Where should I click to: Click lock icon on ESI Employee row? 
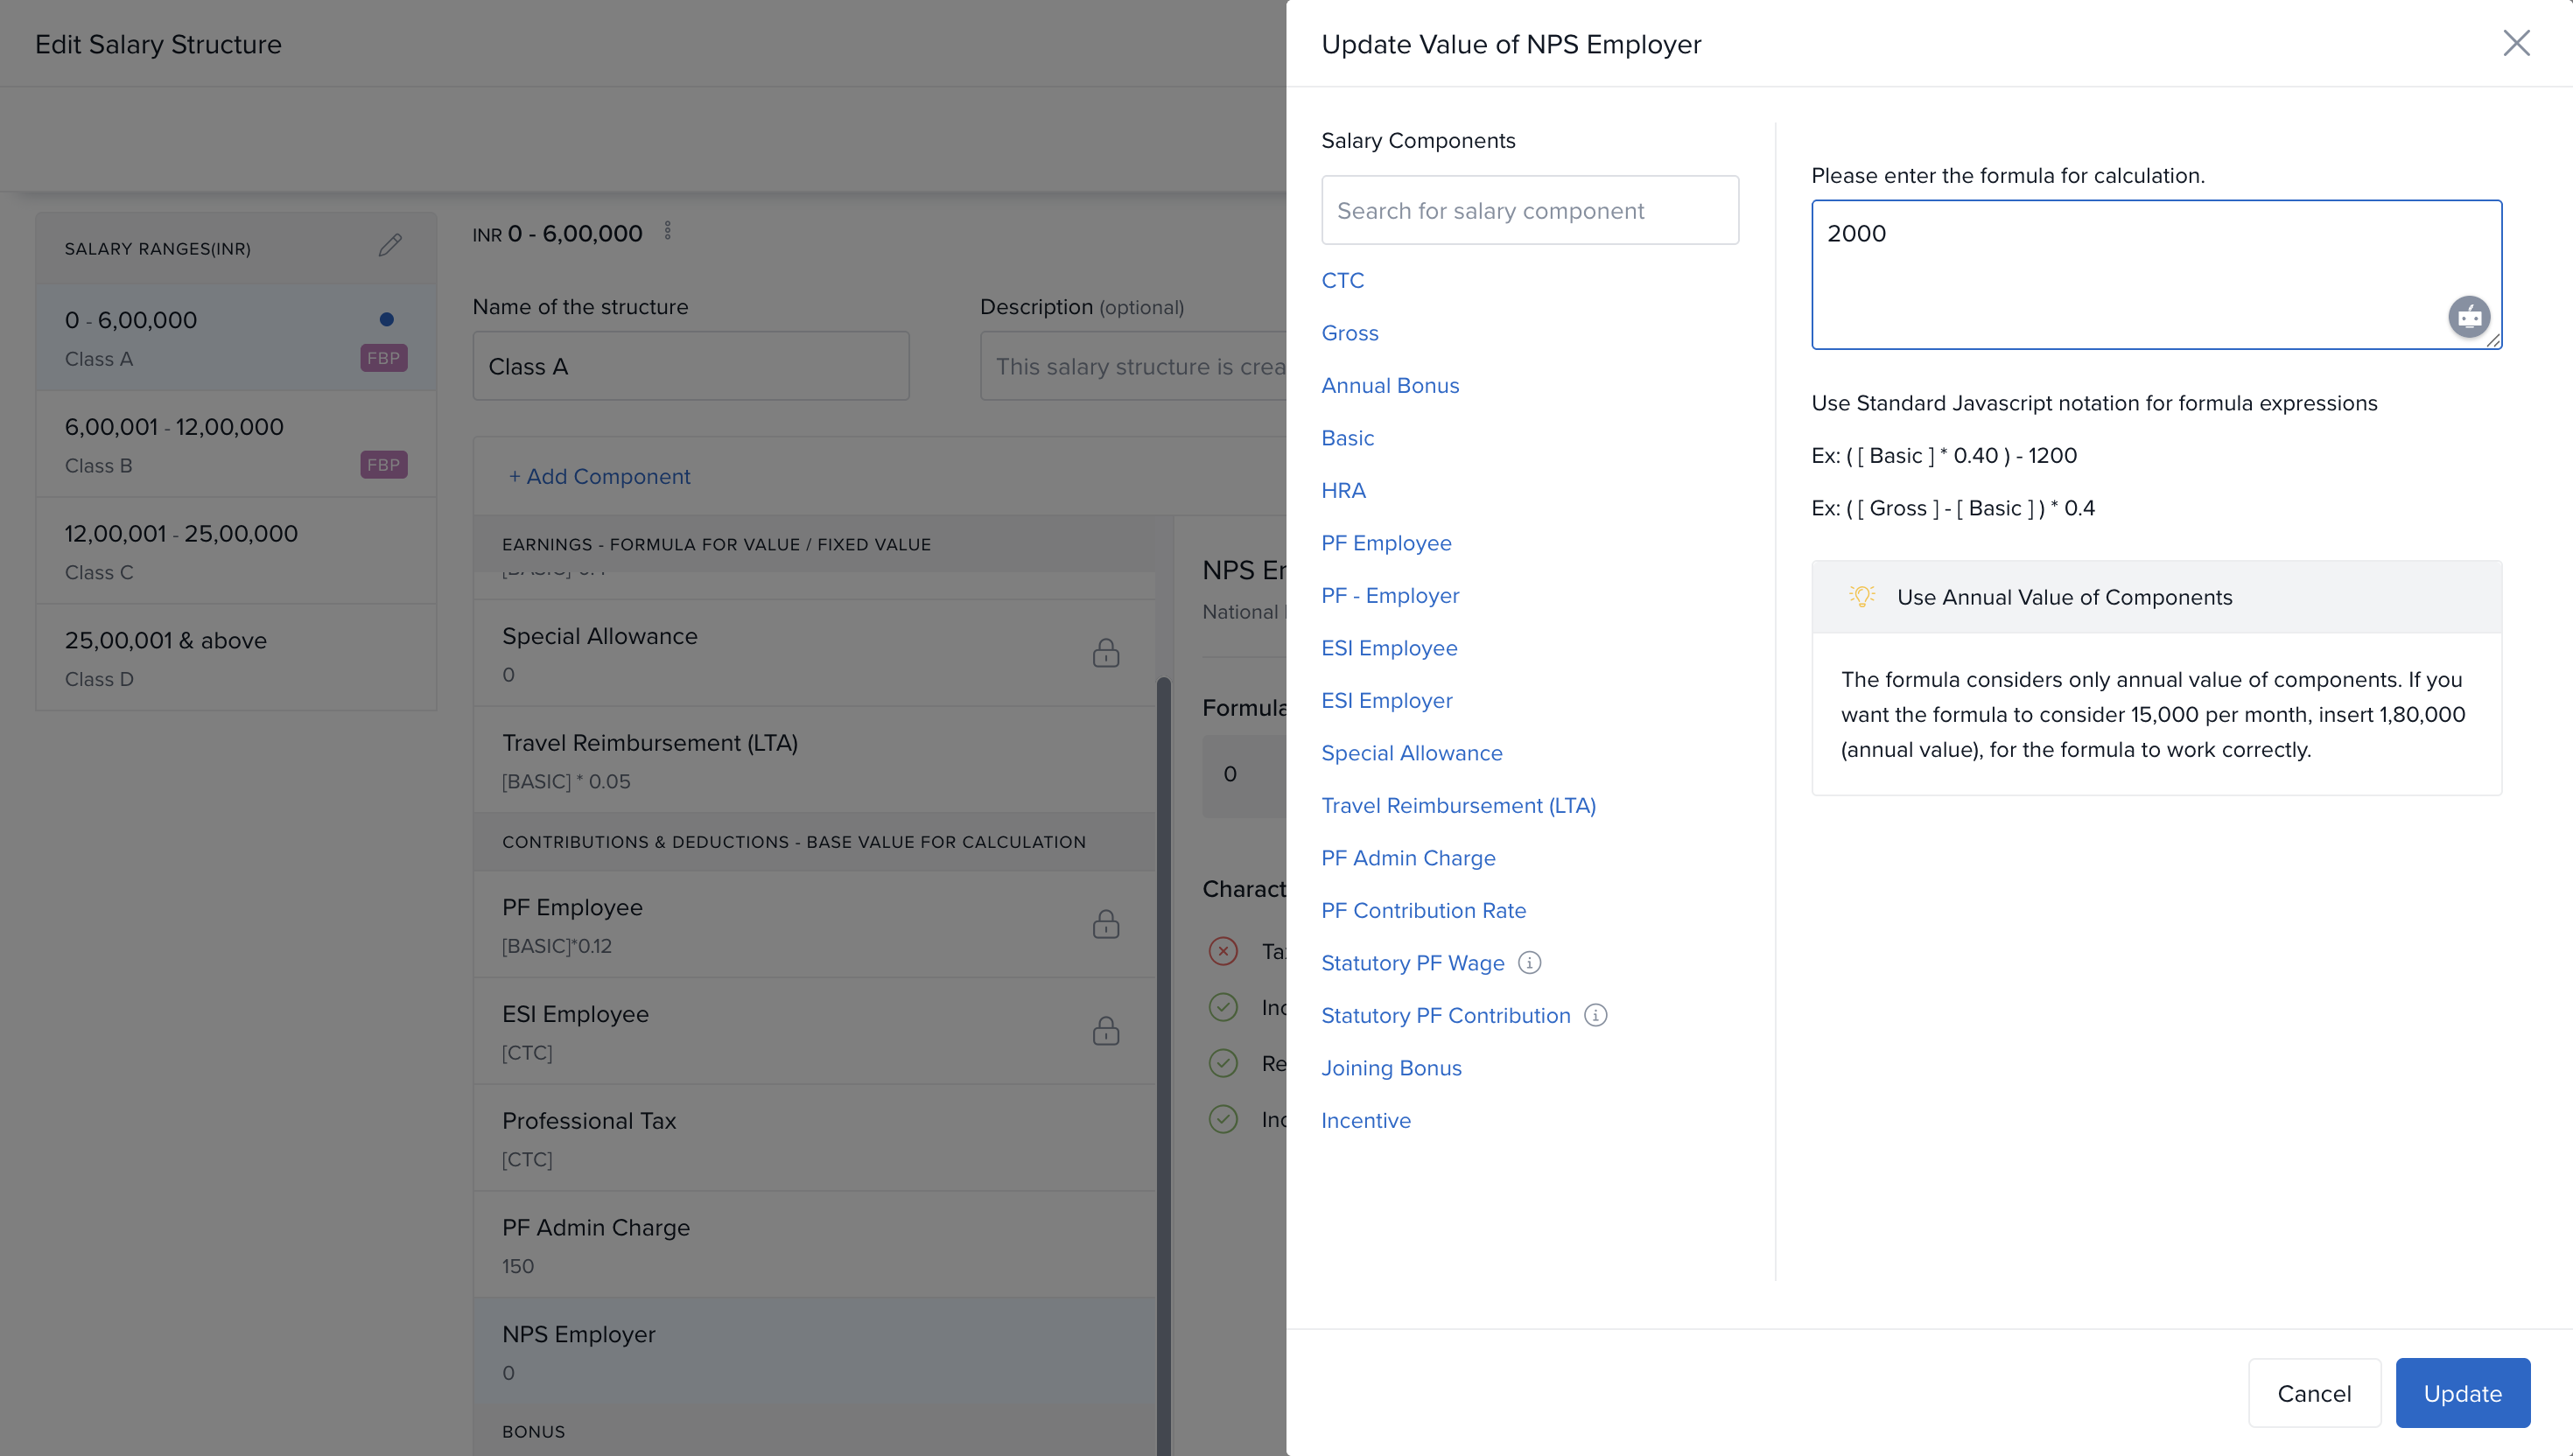(1105, 1031)
